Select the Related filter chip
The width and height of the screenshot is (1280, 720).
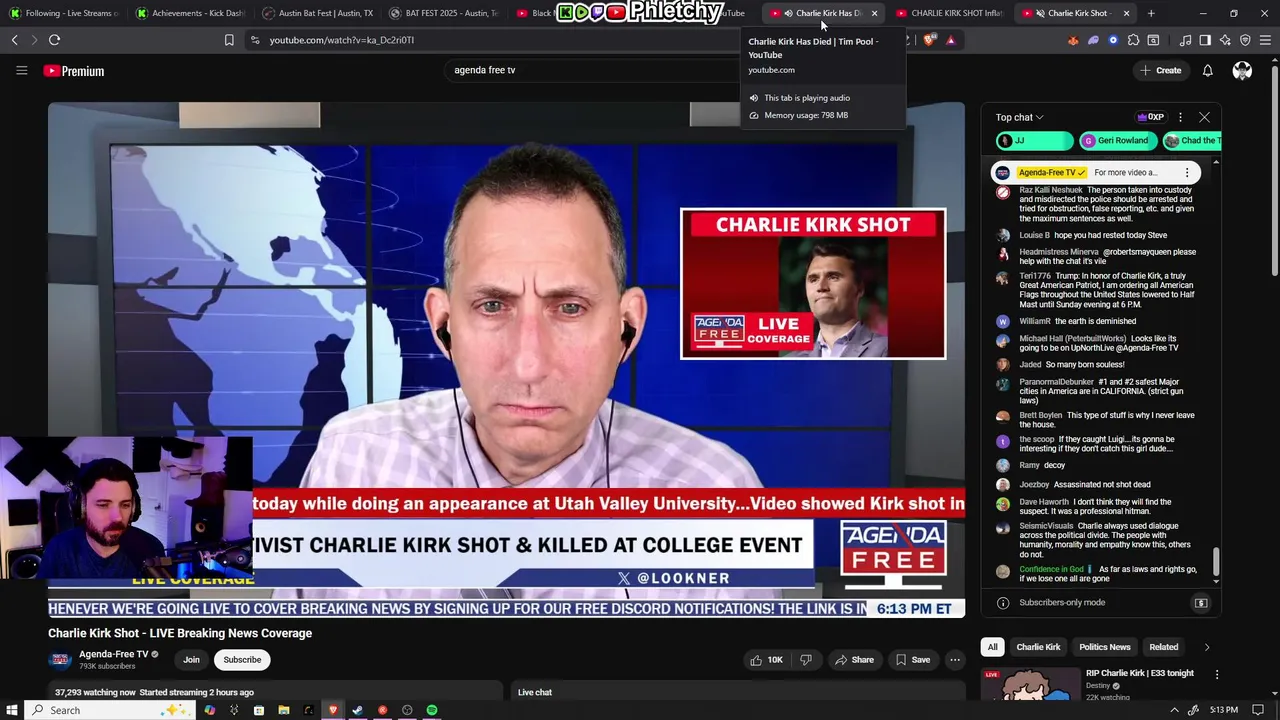1164,647
